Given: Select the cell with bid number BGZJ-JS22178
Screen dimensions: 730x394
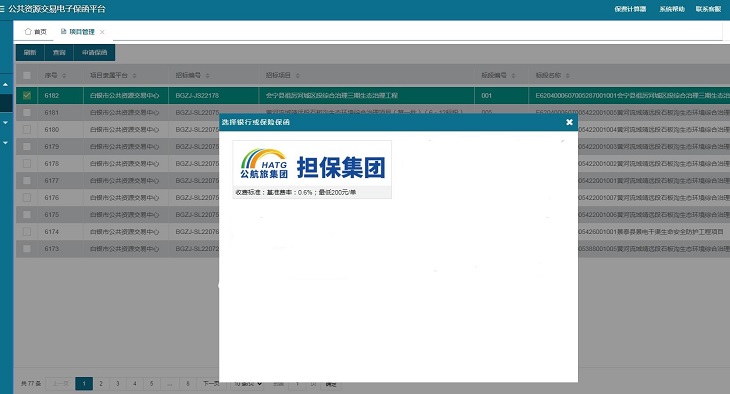Looking at the screenshot, I should pyautogui.click(x=213, y=95).
